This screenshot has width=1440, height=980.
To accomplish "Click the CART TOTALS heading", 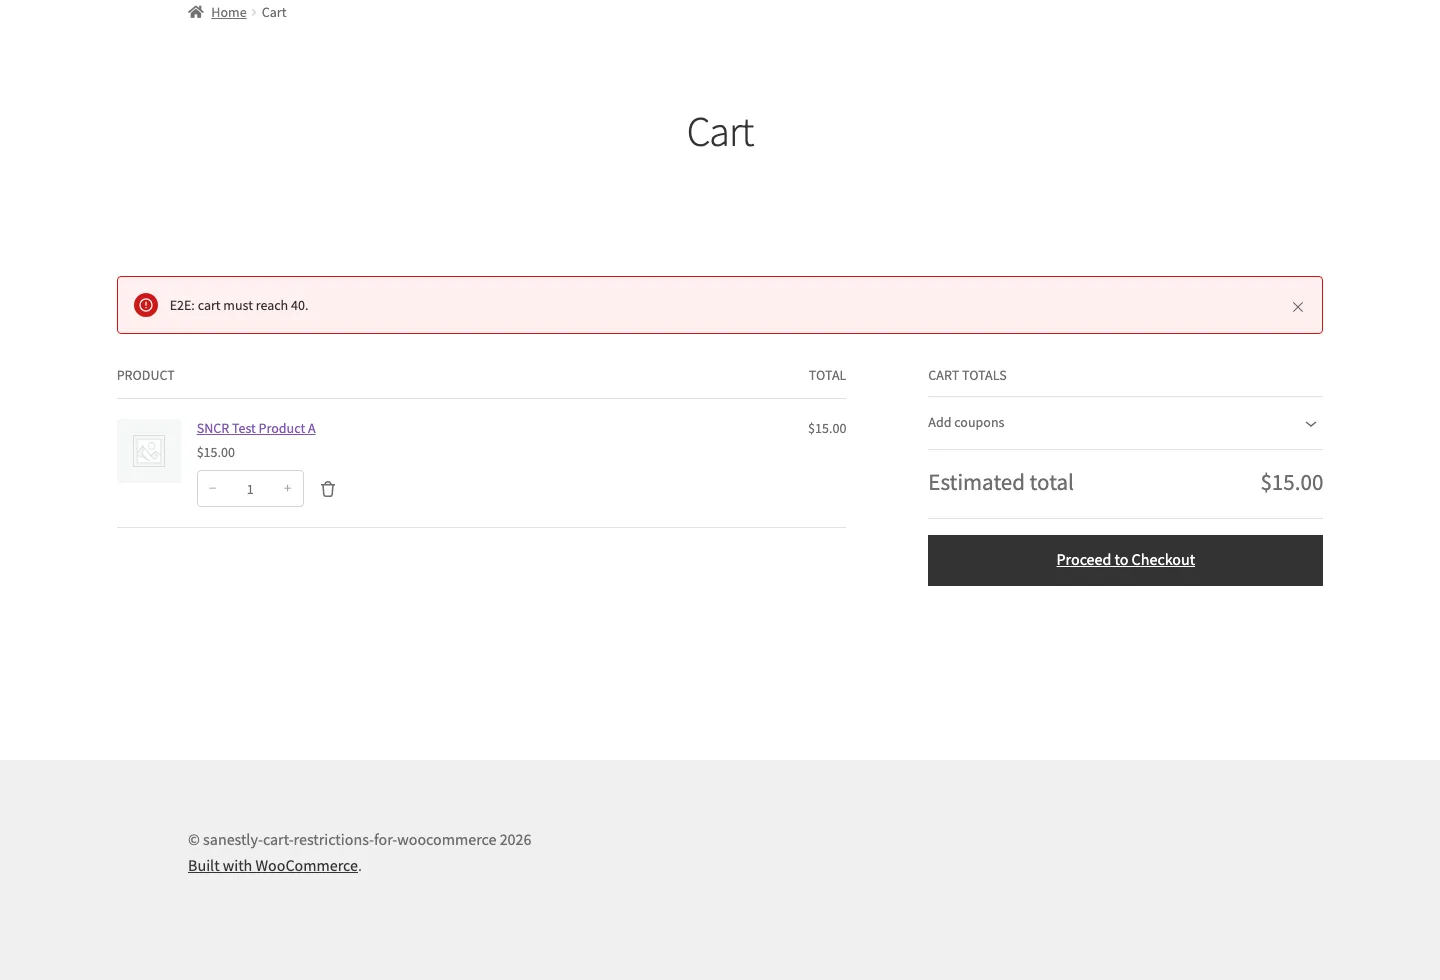I will [967, 375].
